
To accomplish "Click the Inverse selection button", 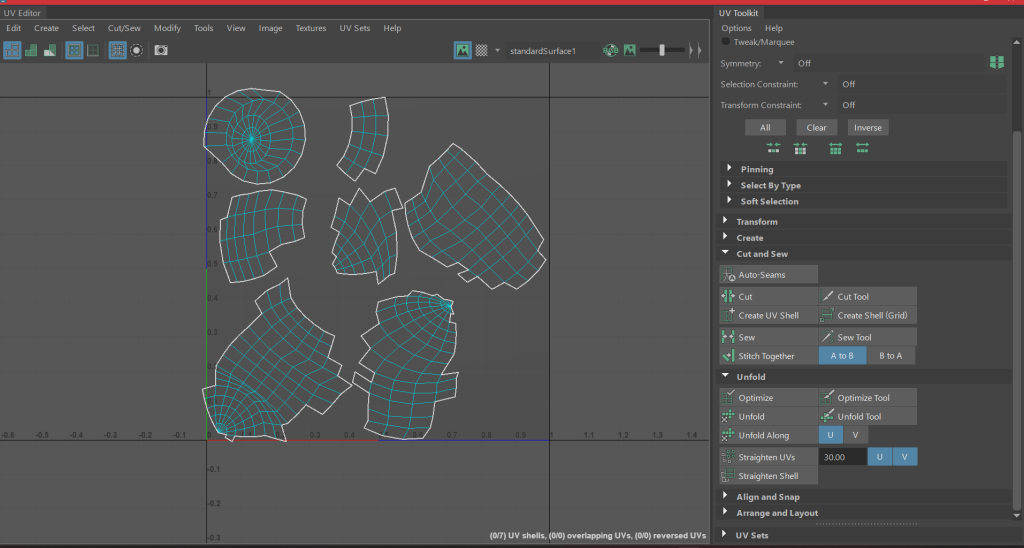I will (x=867, y=127).
